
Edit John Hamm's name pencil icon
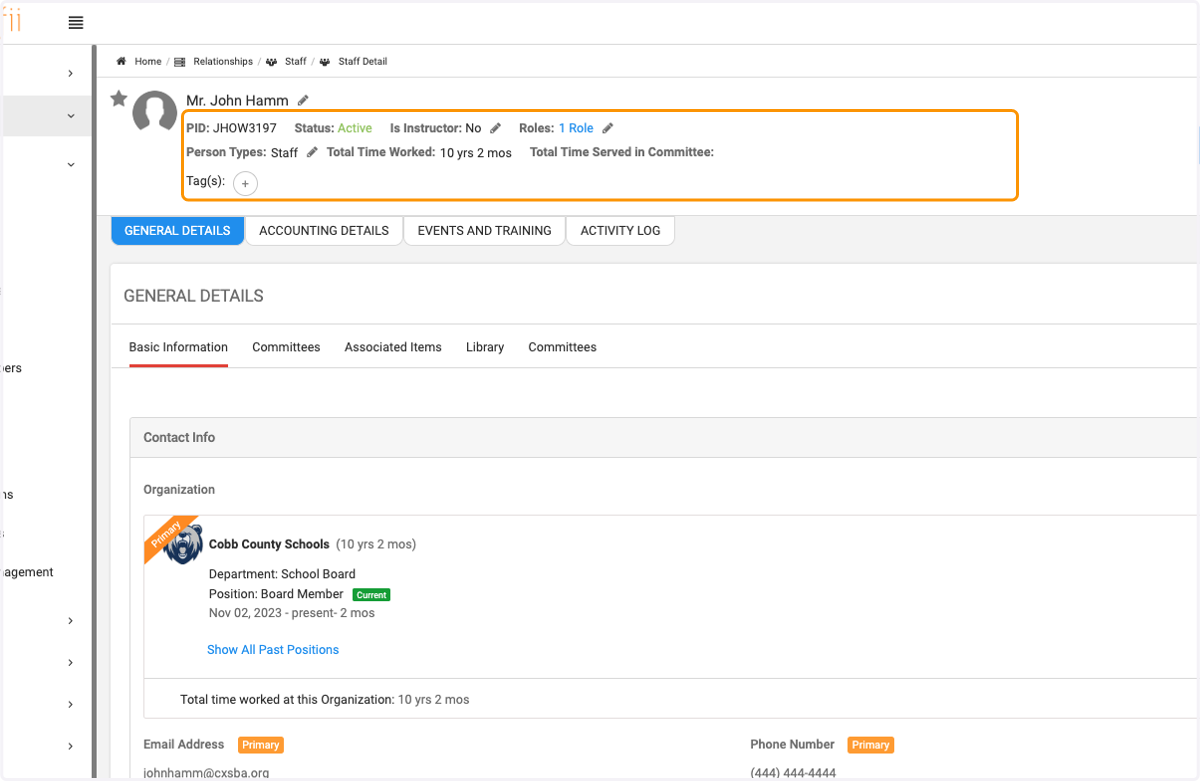[x=304, y=100]
